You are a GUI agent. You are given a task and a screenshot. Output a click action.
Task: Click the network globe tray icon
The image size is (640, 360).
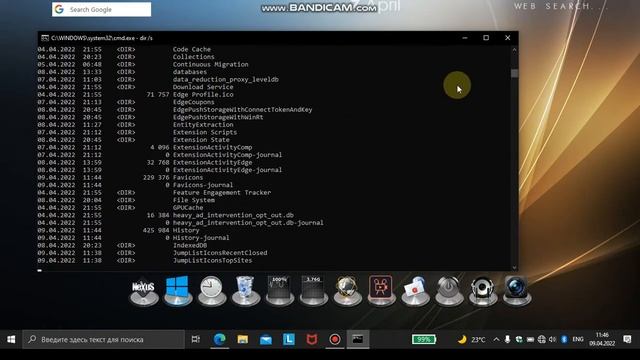coord(542,339)
